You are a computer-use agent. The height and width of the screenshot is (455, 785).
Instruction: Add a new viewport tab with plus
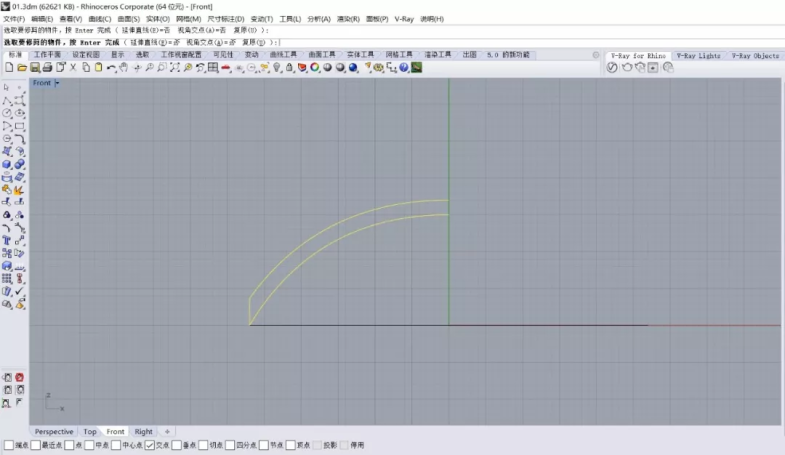167,432
